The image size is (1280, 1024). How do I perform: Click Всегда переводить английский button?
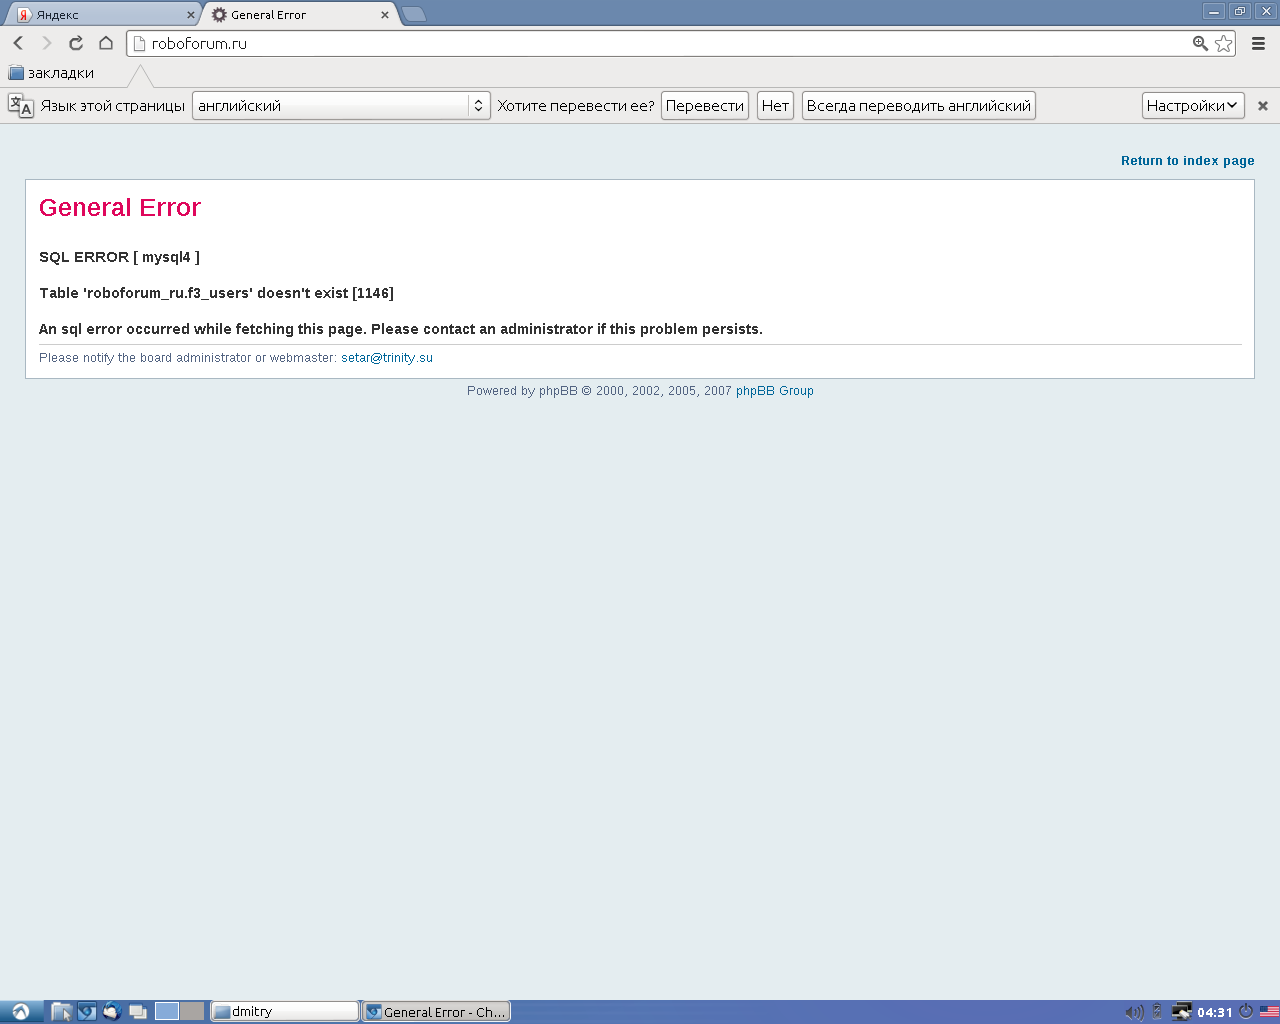[x=919, y=106]
